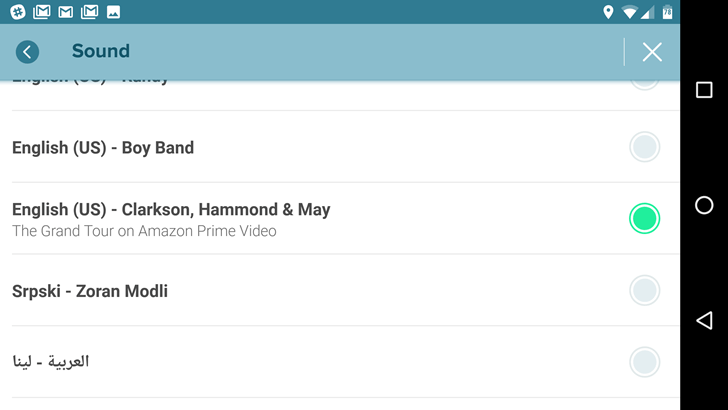Tap the picture notification icon
The height and width of the screenshot is (410, 728).
(x=113, y=12)
